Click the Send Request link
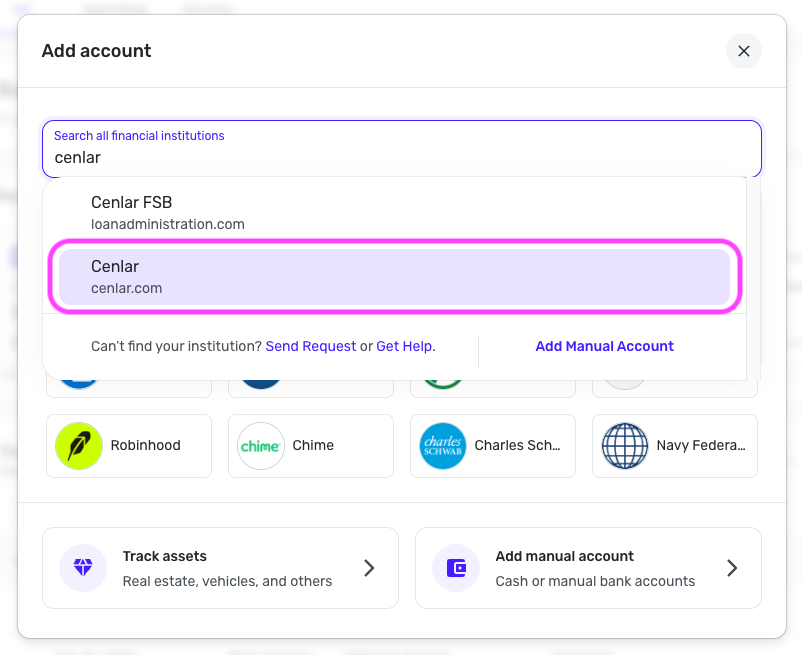Screen dimensions: 802x655 click(x=310, y=346)
